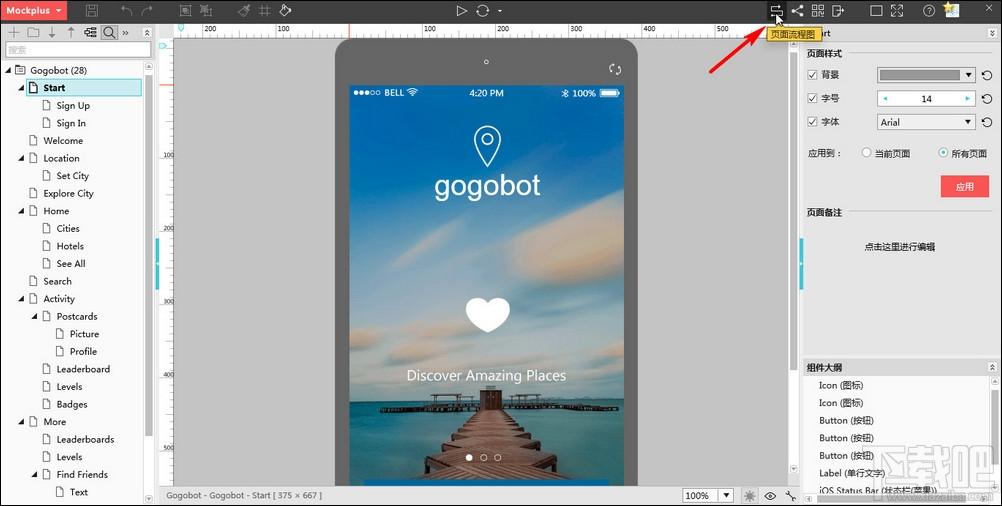The image size is (1002, 506).
Task: Move page up with up arrow
Action: (x=71, y=32)
